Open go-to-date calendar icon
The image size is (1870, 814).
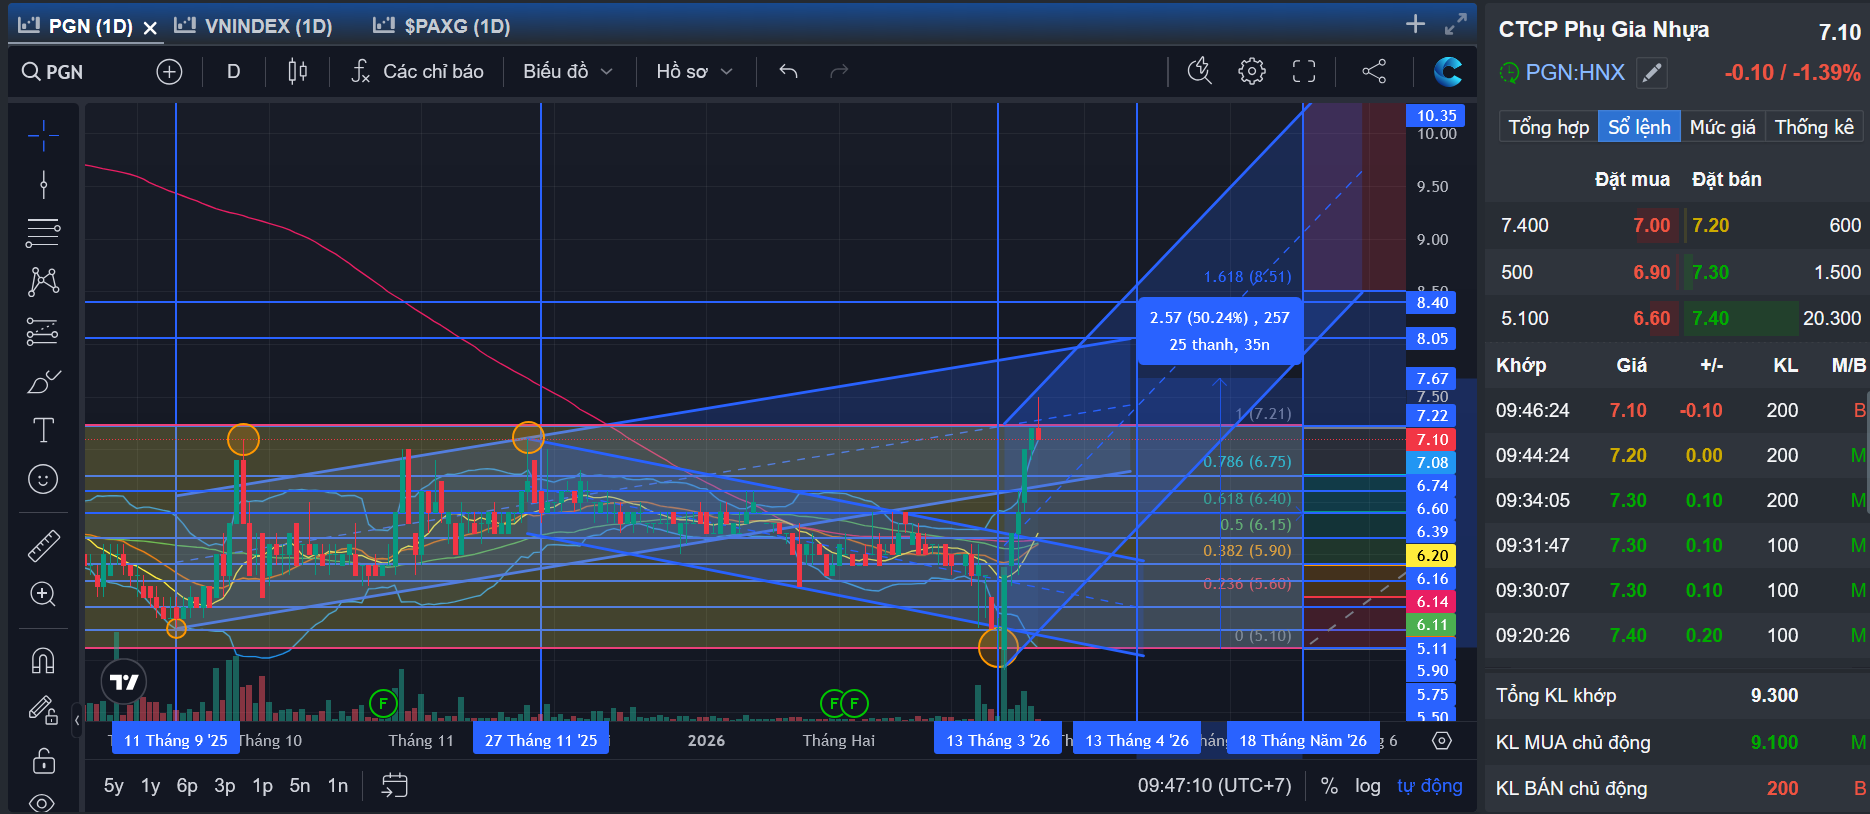[394, 786]
